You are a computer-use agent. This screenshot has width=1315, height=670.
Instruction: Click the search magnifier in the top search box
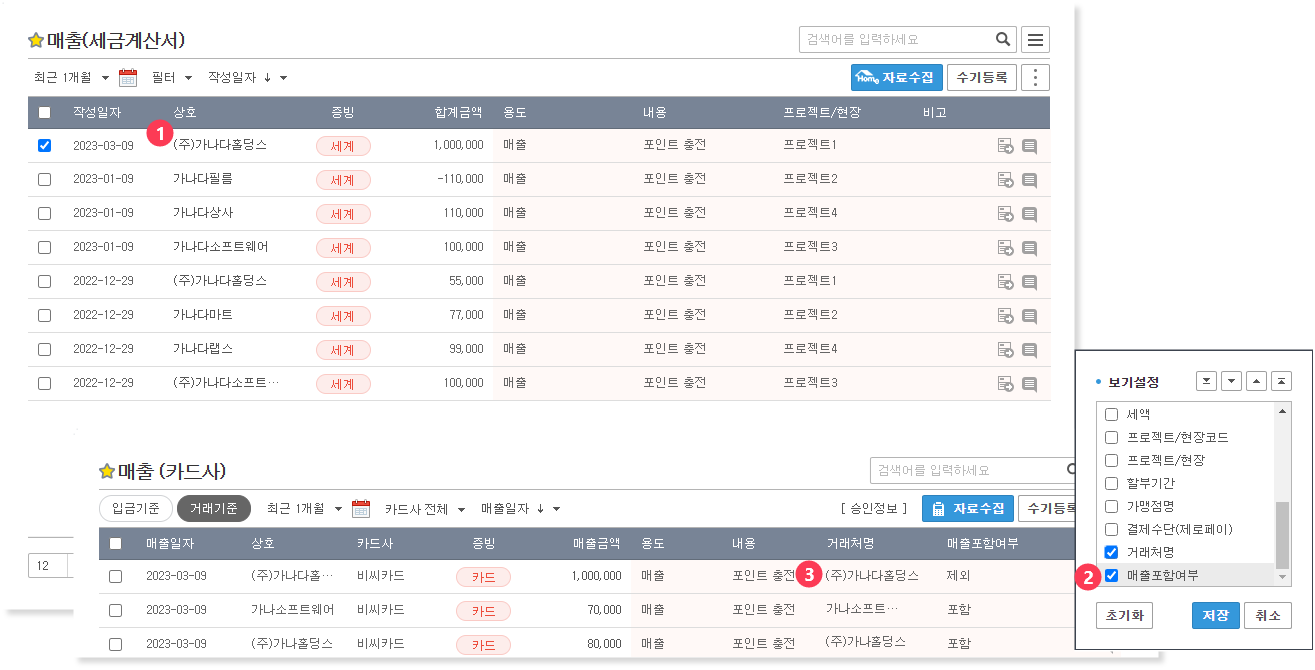(x=1003, y=40)
